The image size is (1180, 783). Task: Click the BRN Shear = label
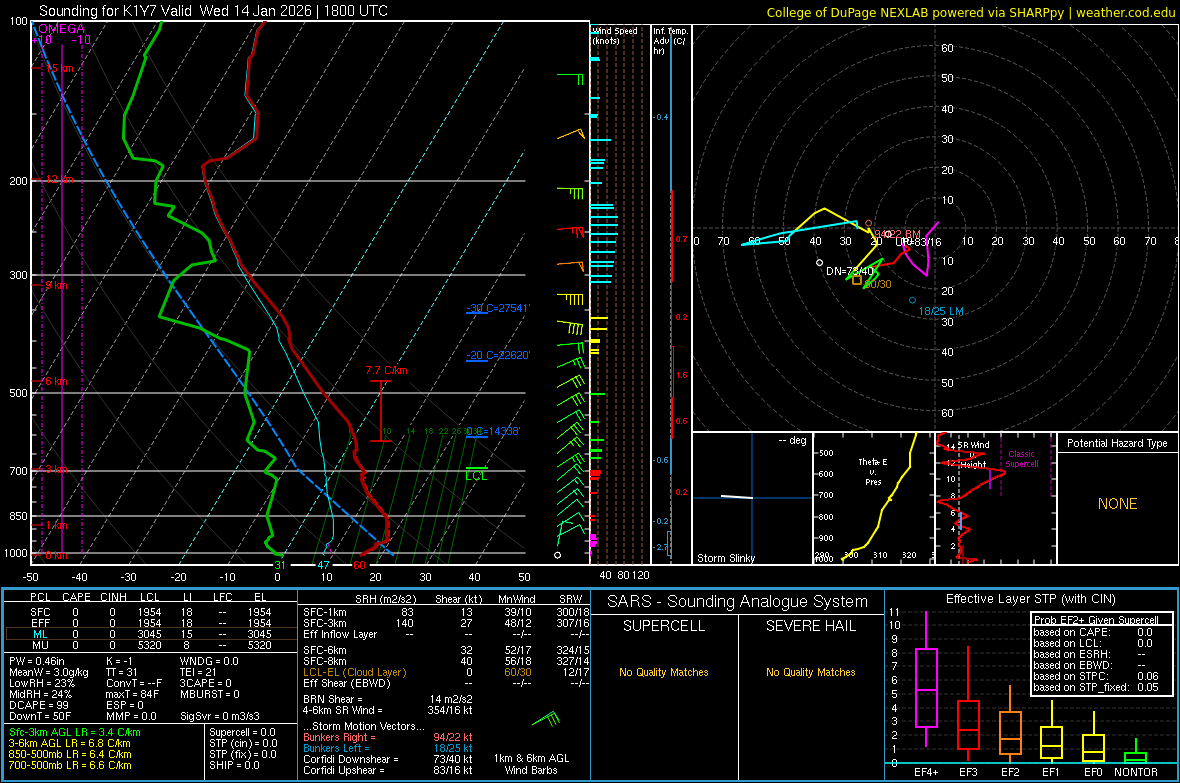(x=333, y=699)
